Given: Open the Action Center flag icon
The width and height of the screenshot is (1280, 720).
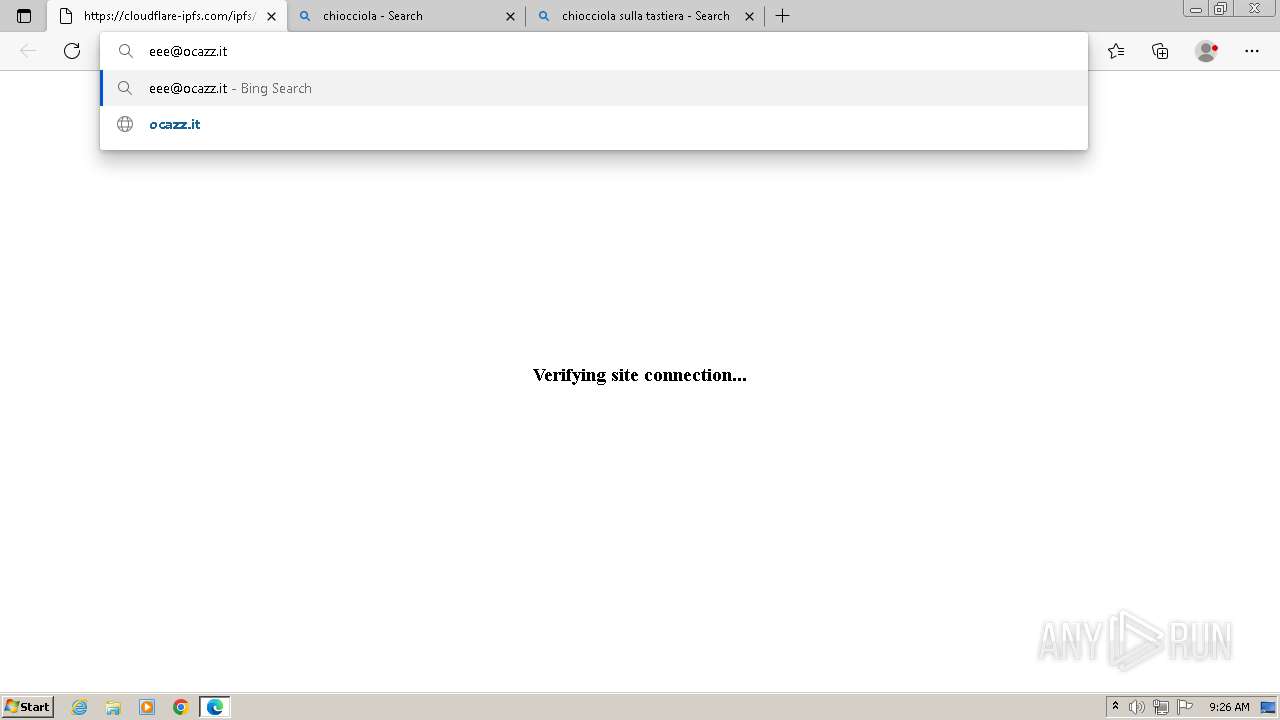Looking at the screenshot, I should [x=1185, y=707].
